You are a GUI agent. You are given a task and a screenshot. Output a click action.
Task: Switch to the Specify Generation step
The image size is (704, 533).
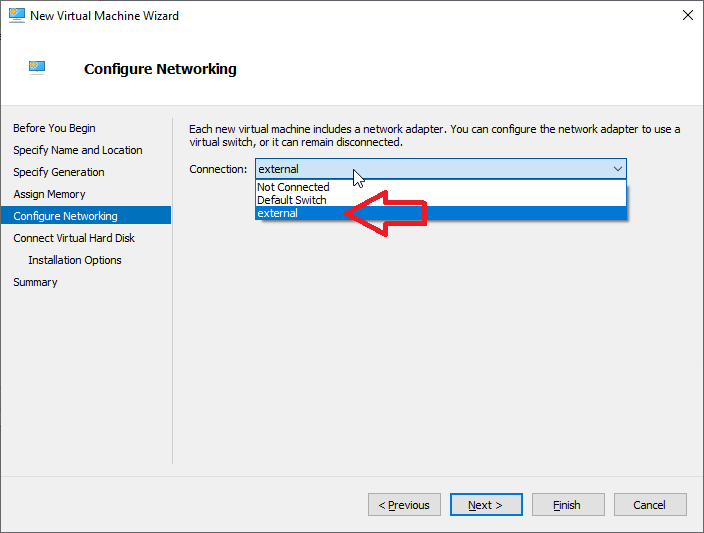[x=58, y=172]
